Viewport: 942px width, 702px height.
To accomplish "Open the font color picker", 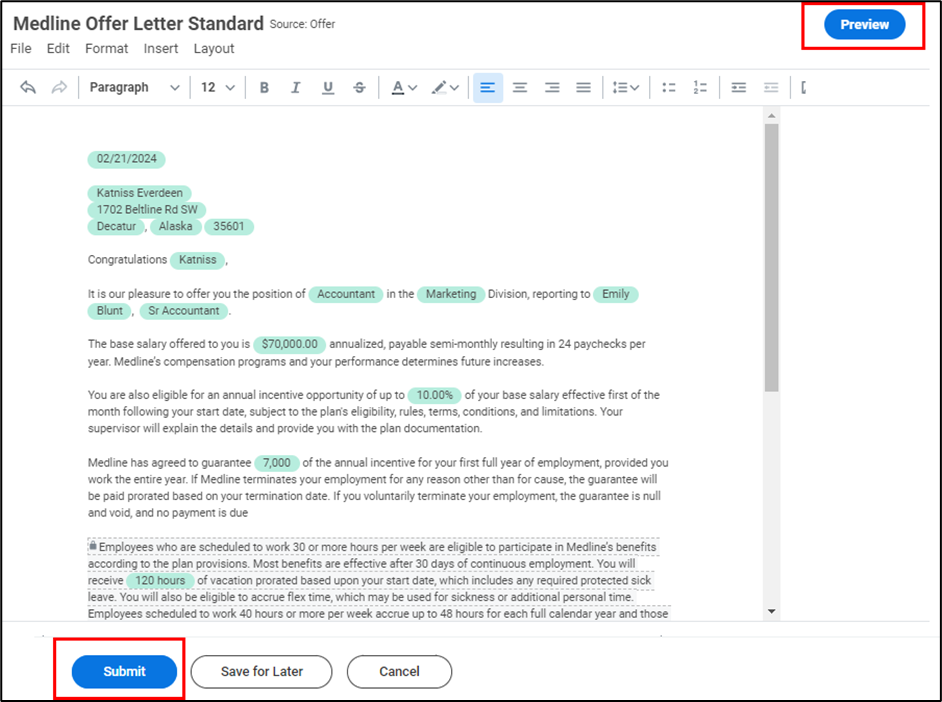I will click(404, 88).
